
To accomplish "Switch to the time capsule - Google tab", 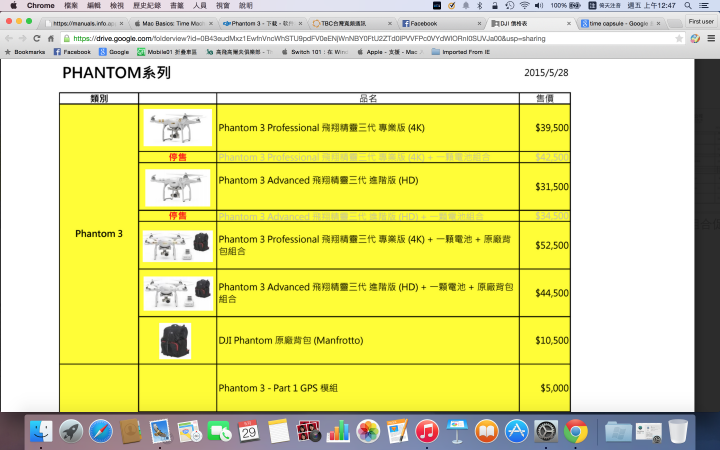I will [619, 23].
